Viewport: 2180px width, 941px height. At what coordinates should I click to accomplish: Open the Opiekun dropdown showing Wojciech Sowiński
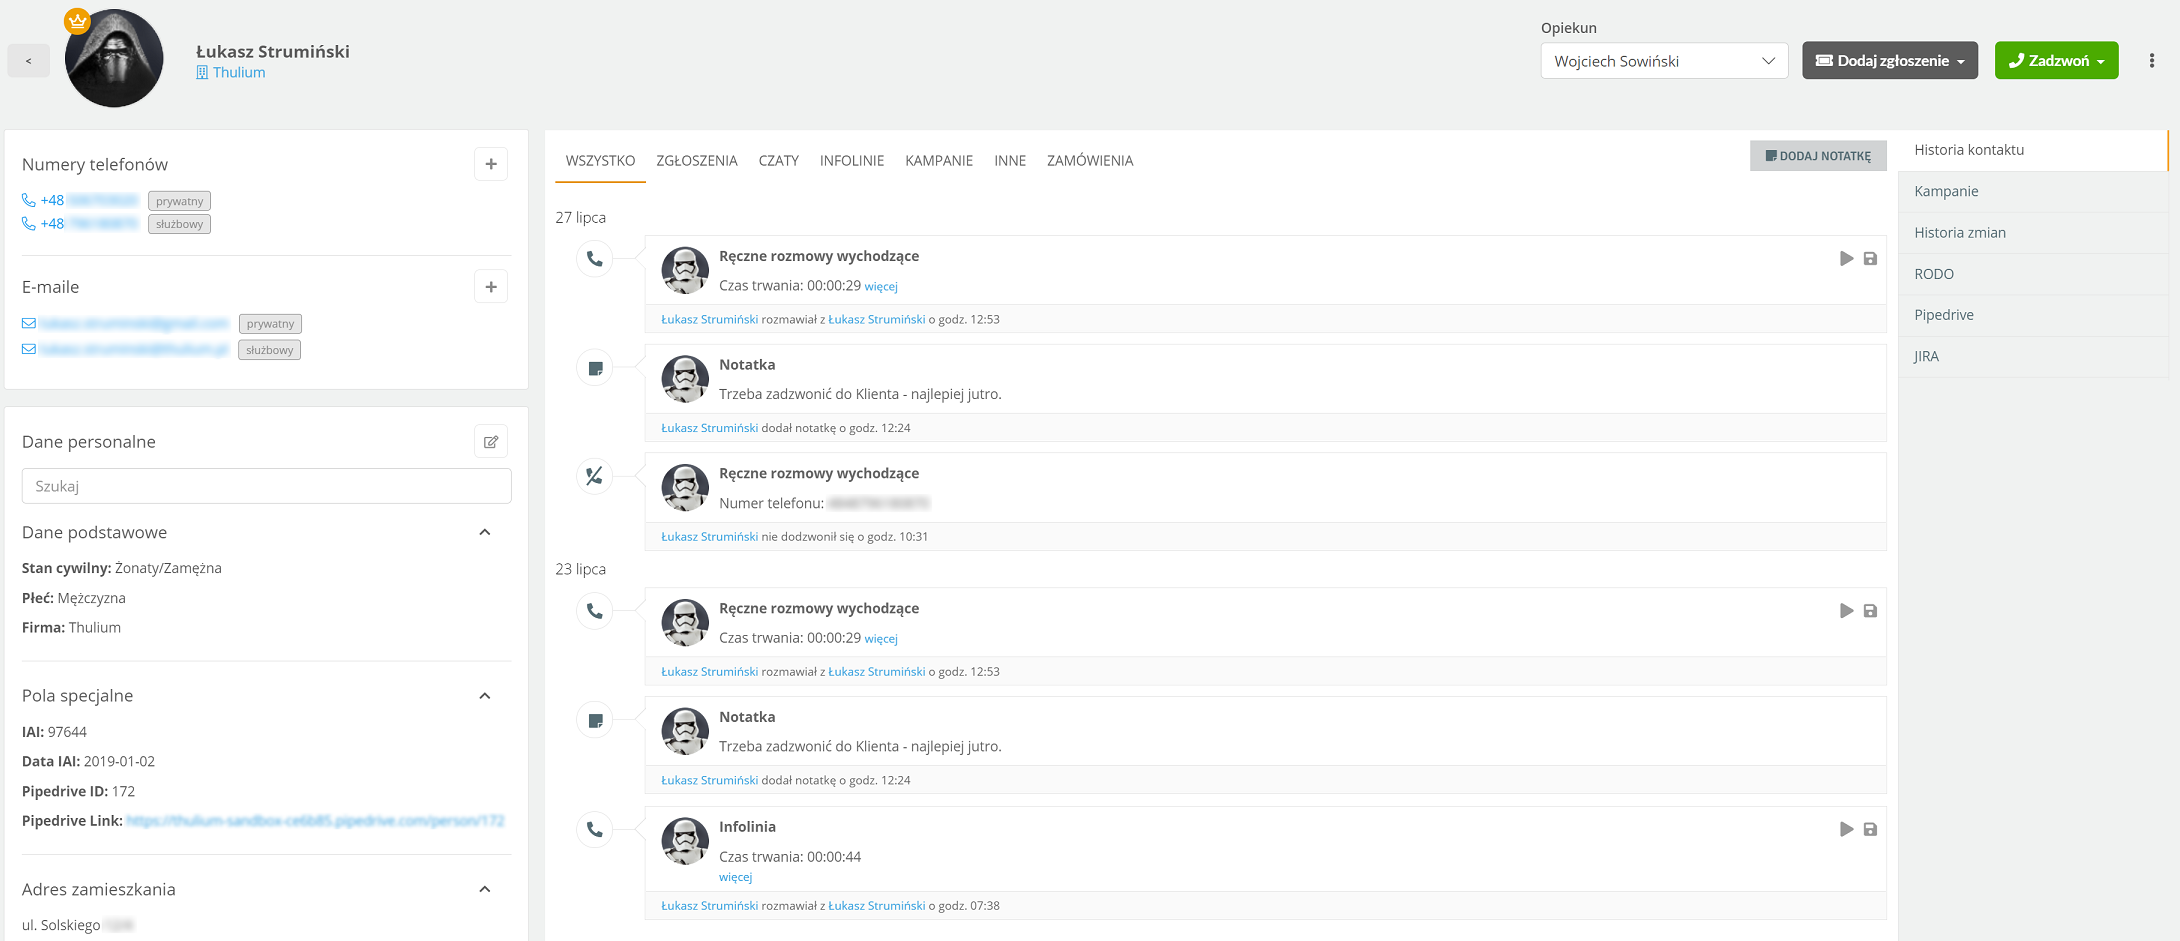1664,61
